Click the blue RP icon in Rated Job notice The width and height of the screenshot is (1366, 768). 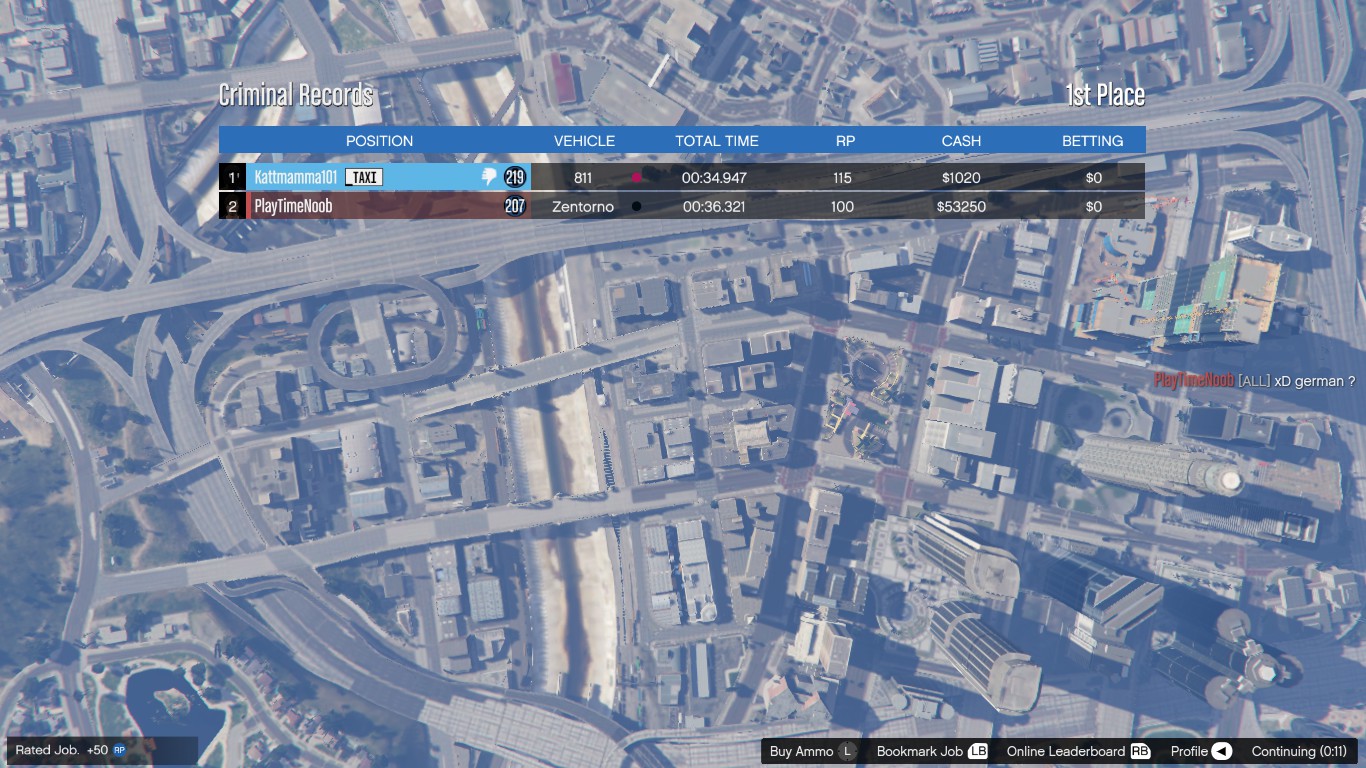[x=119, y=750]
